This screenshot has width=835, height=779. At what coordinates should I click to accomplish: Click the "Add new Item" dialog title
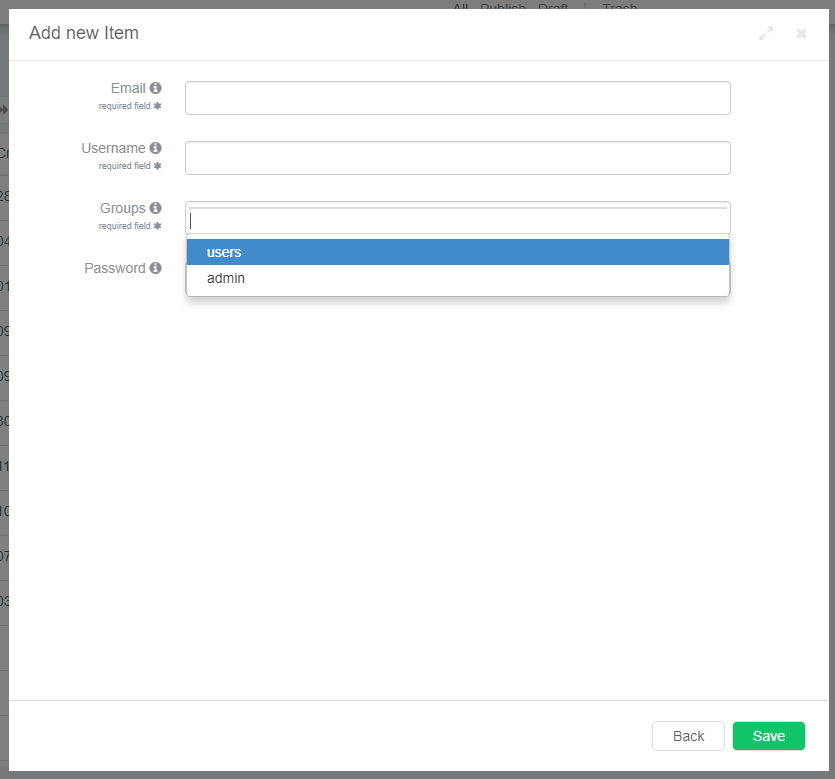84,33
